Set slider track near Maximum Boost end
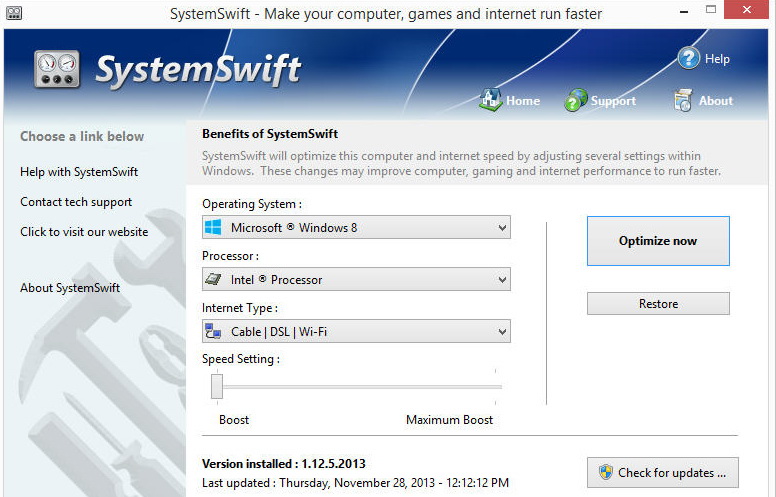 click(x=495, y=387)
